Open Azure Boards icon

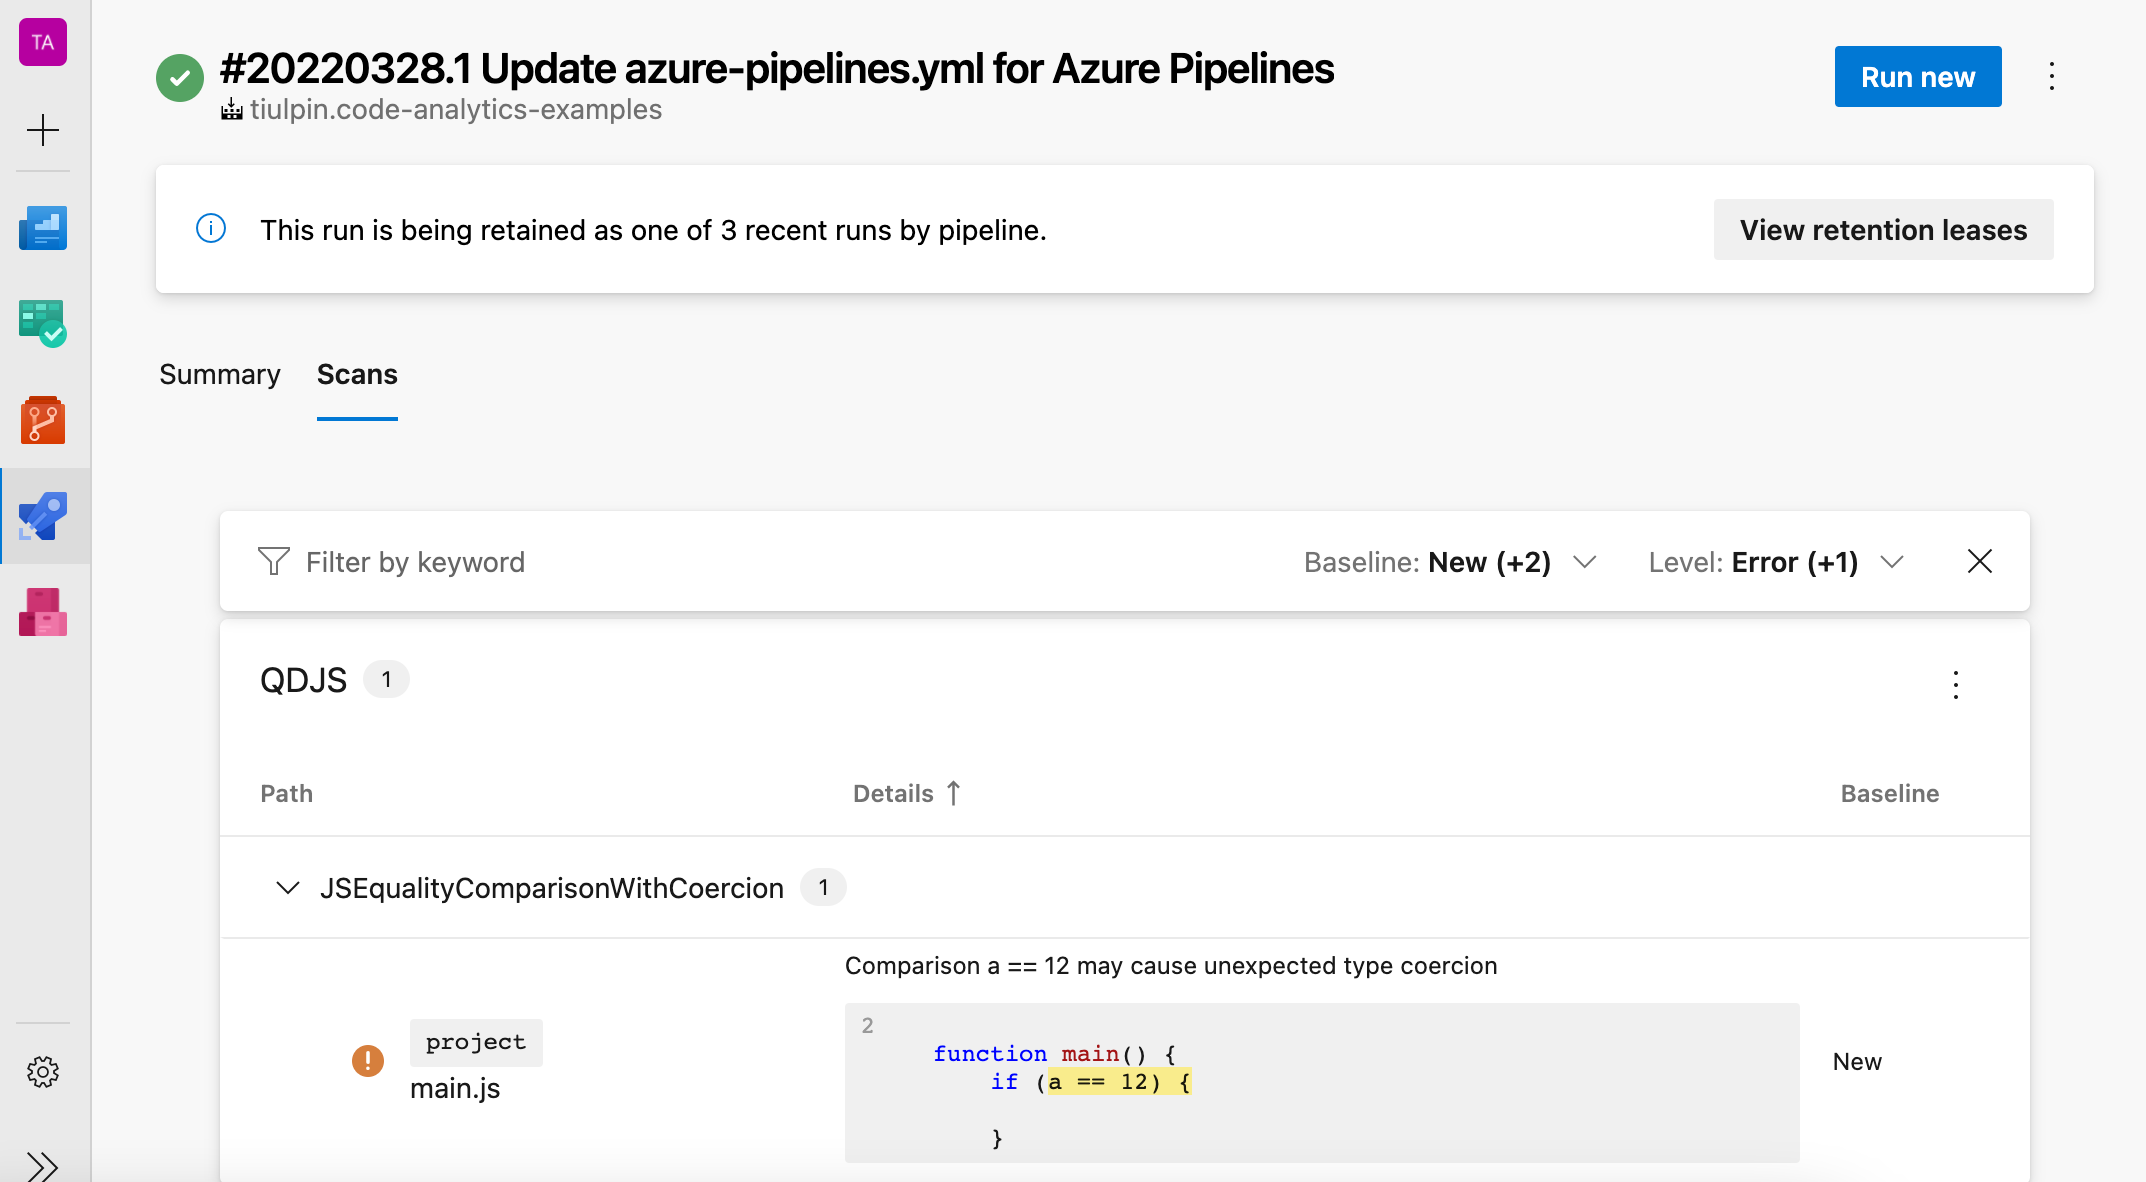pos(43,324)
